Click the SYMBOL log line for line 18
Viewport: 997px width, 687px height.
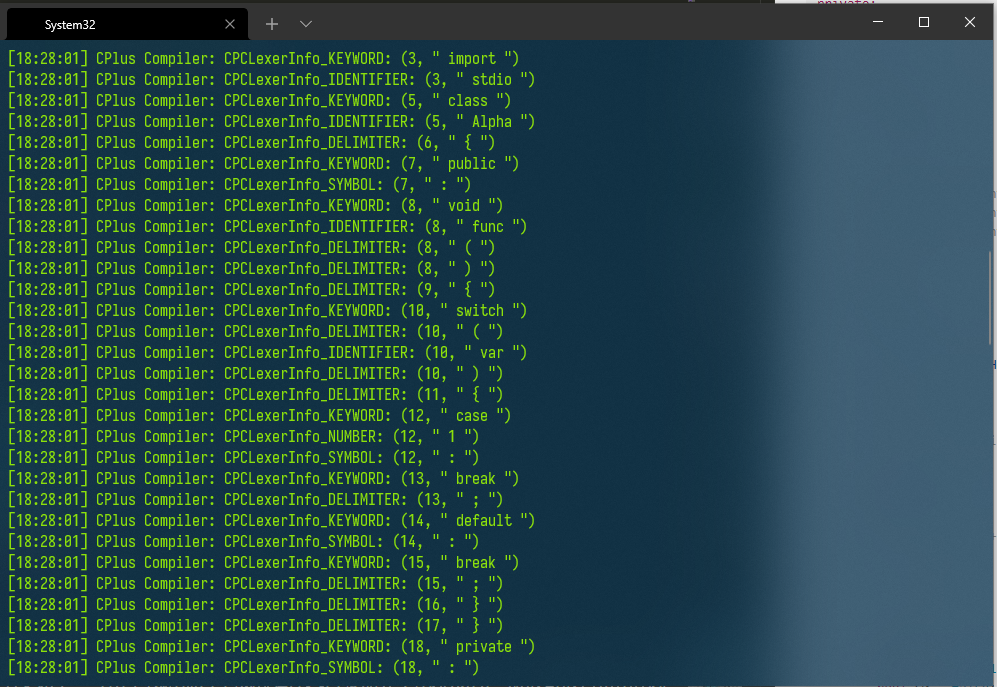pos(244,667)
